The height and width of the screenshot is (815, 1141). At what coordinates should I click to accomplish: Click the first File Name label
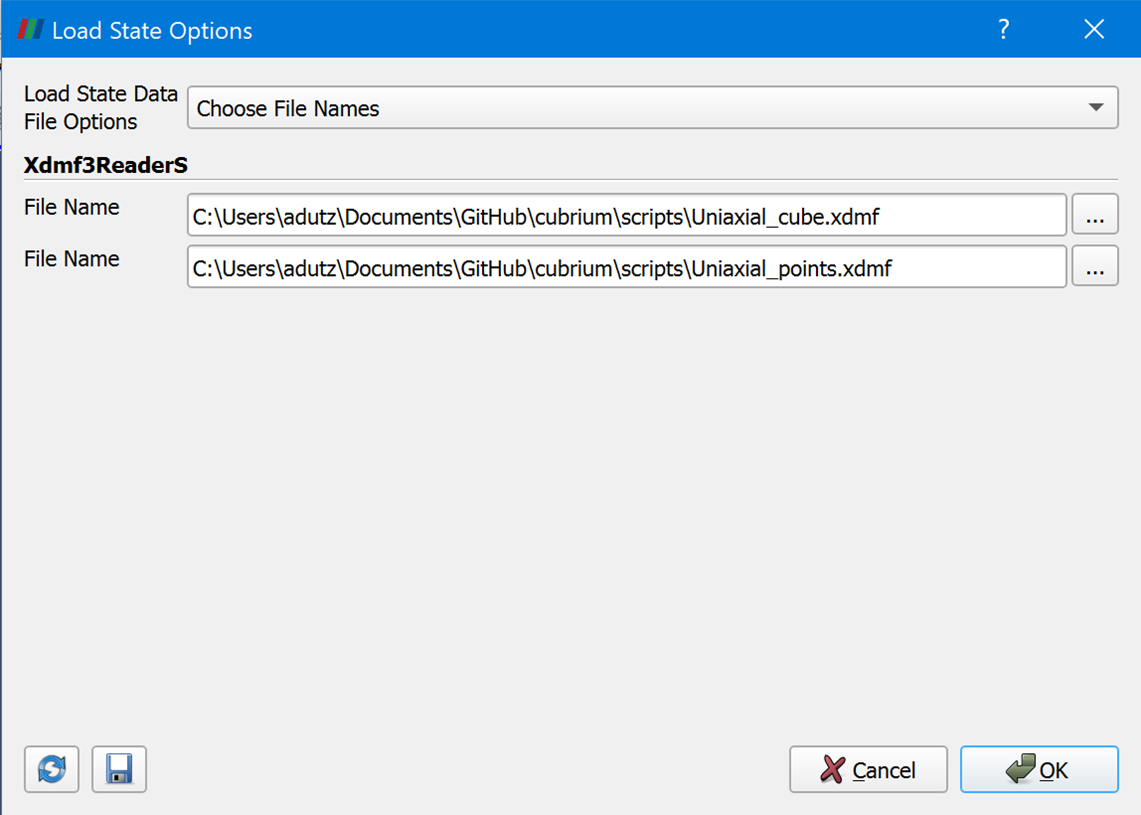coord(72,207)
